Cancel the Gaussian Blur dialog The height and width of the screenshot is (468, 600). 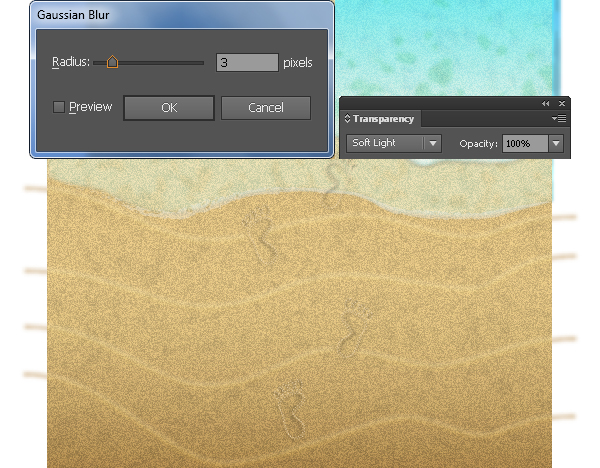[266, 108]
